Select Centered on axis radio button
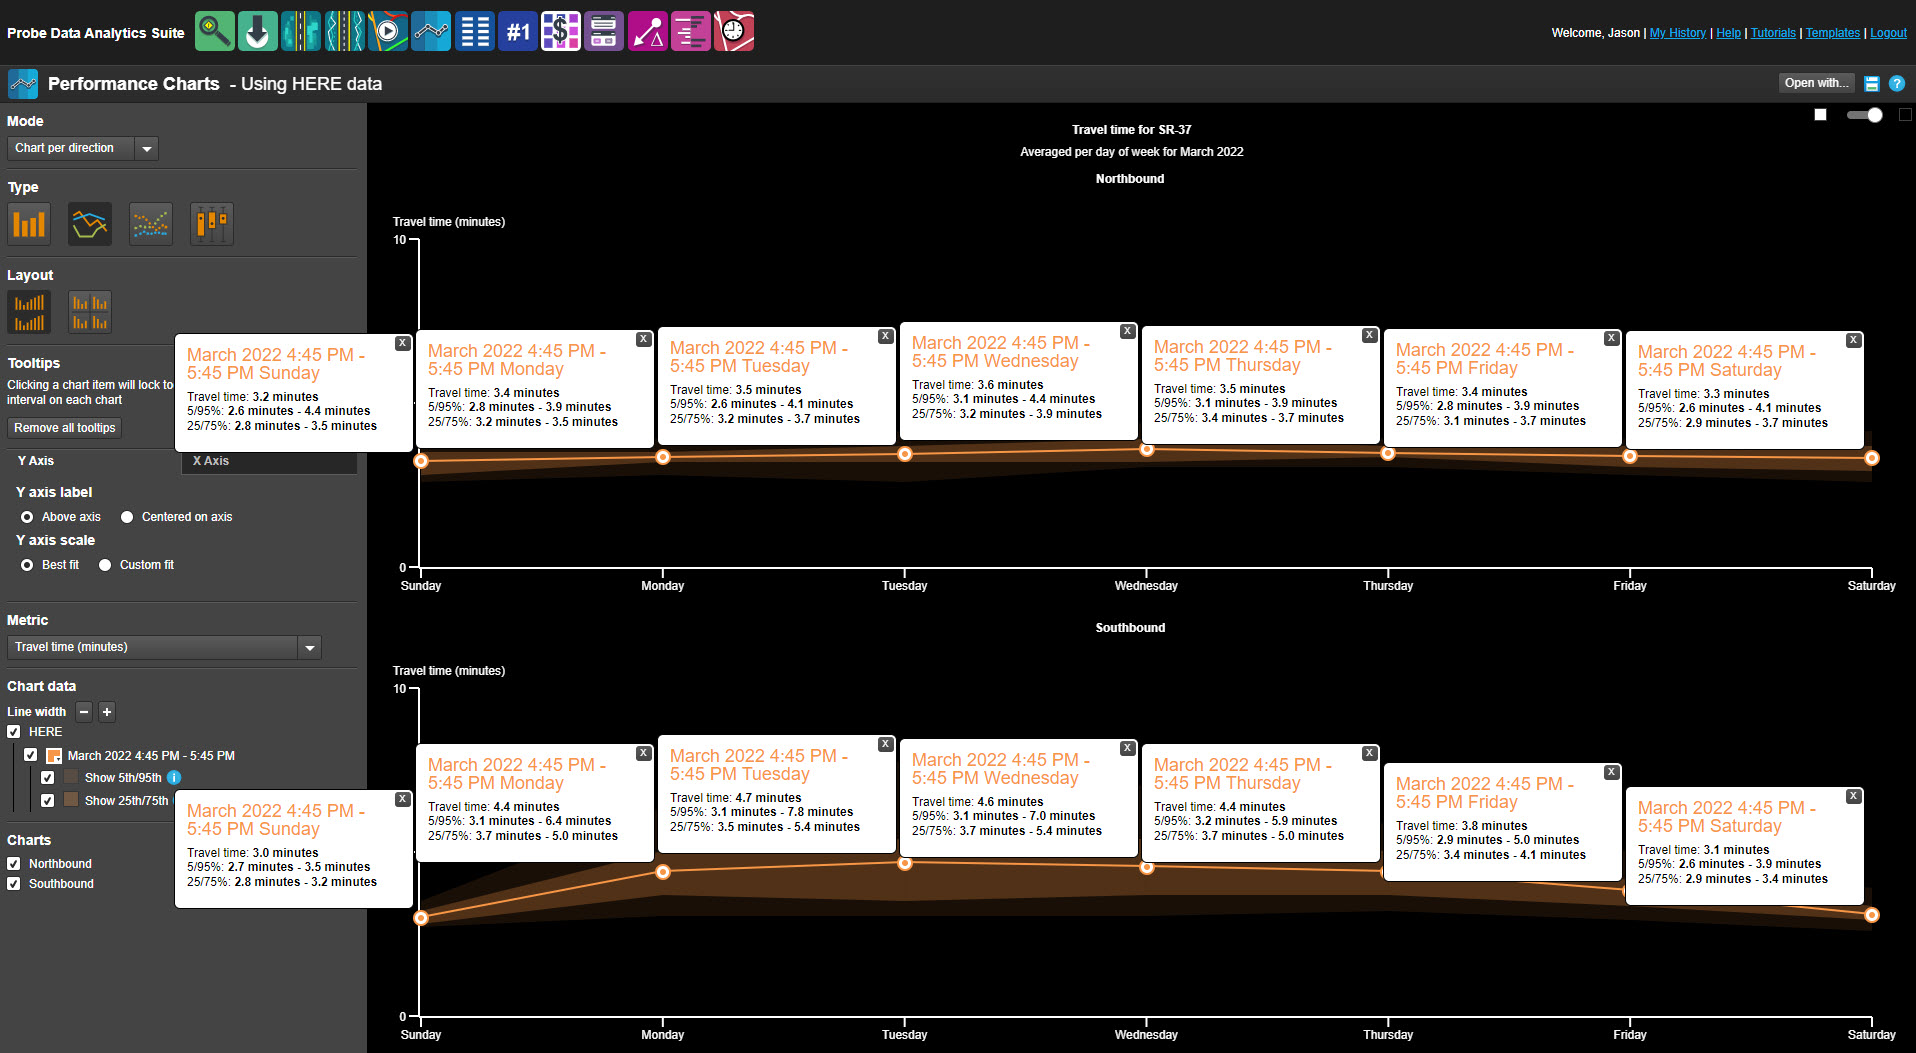The width and height of the screenshot is (1916, 1053). 127,517
